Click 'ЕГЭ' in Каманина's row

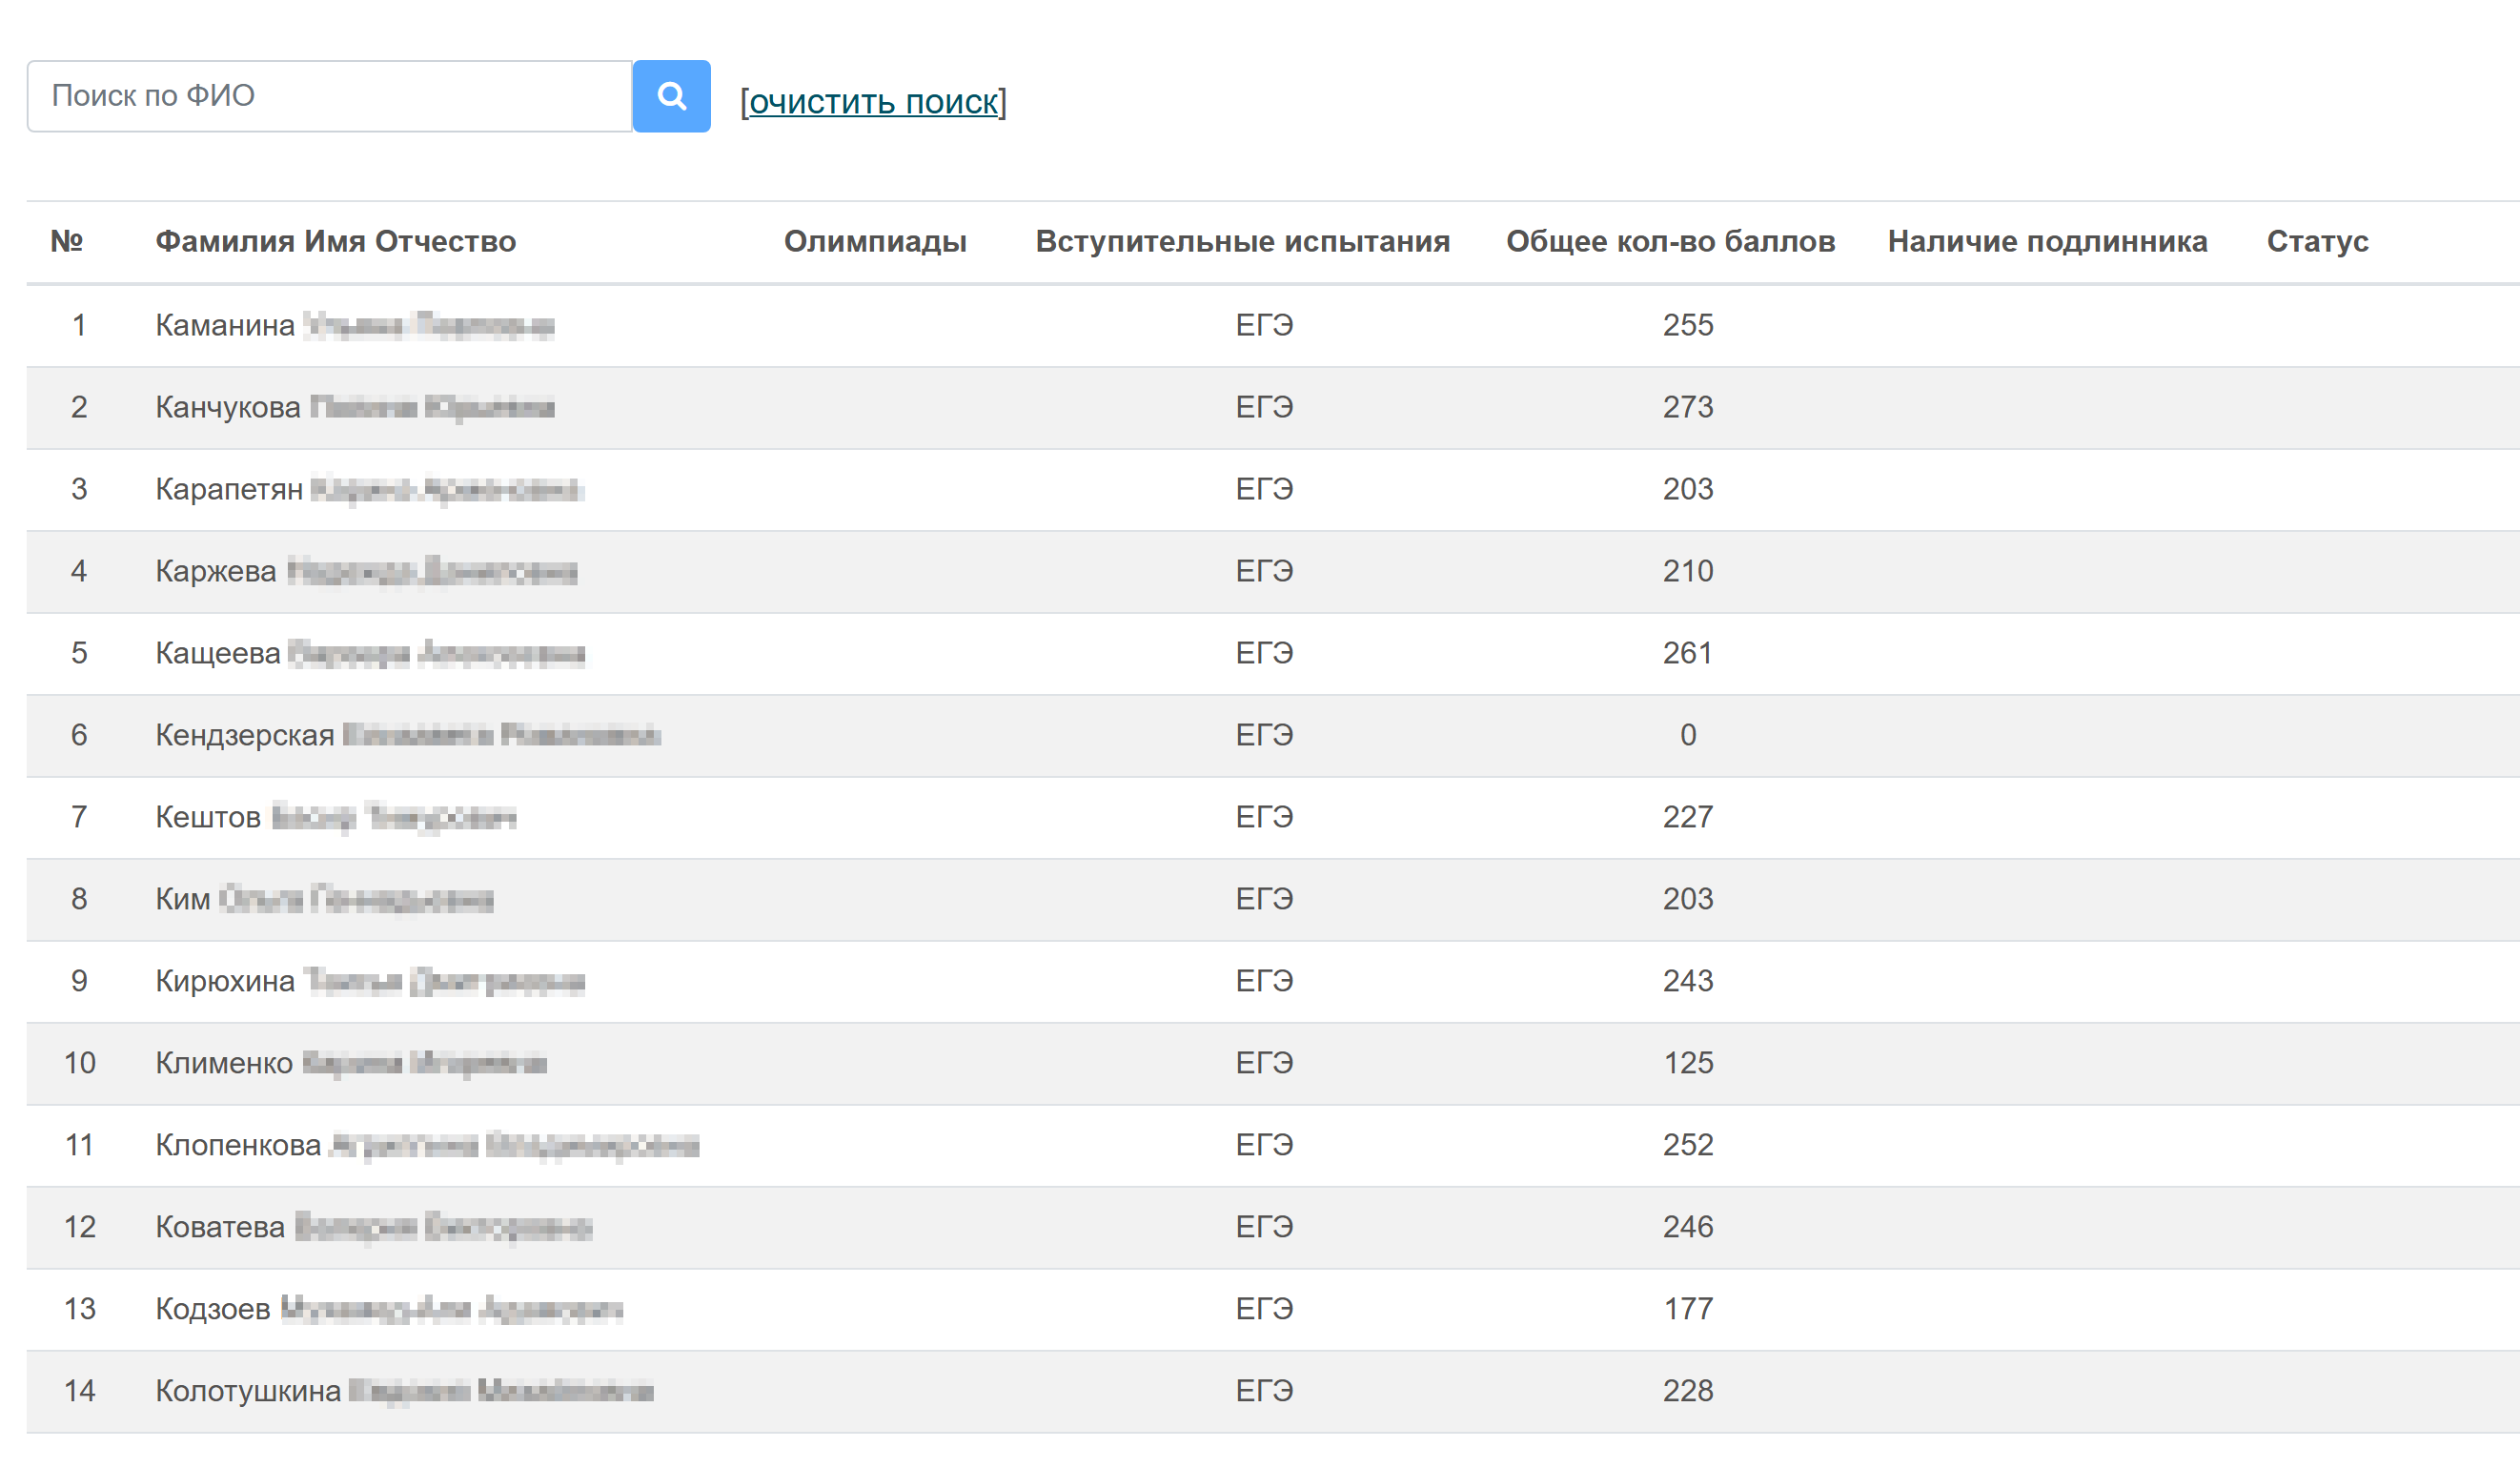[x=1264, y=325]
